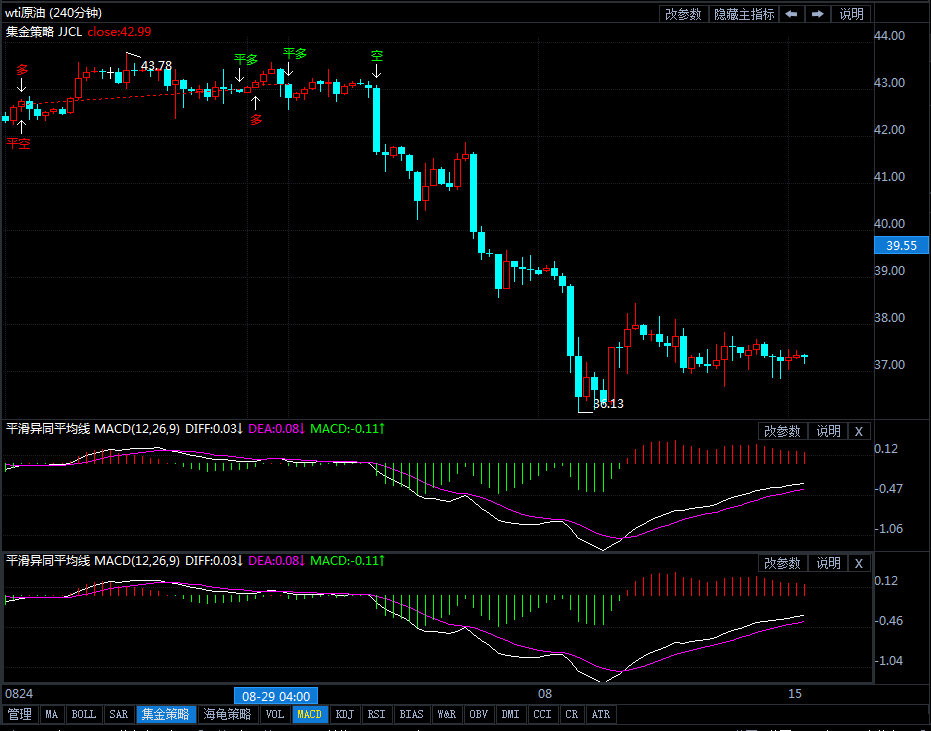Open 改参数 for the main chart
Viewport: 931px width, 731px height.
683,14
